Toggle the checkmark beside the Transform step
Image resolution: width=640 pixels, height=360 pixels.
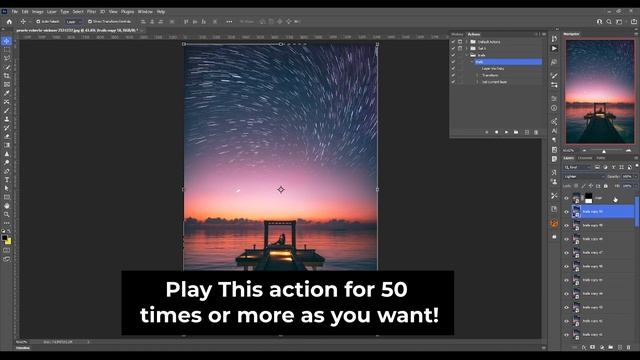click(x=453, y=75)
